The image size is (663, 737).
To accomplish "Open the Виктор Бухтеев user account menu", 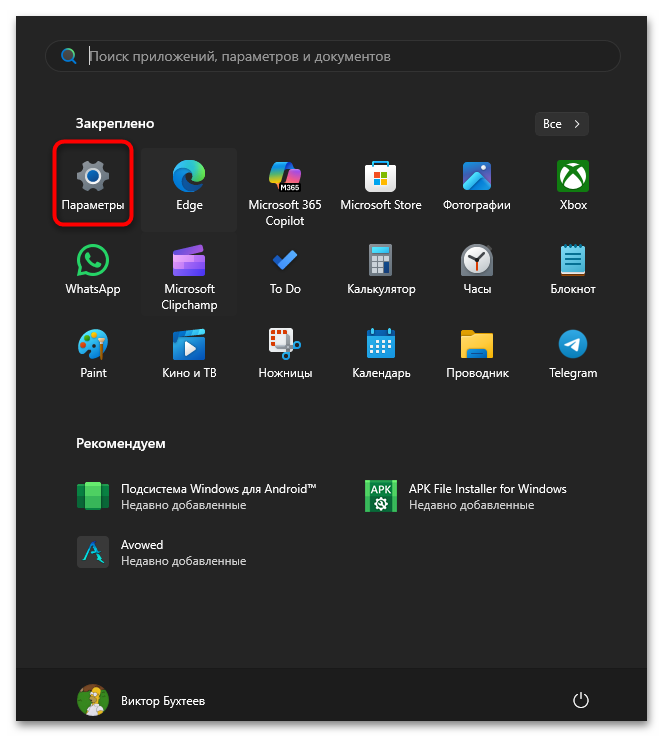I will click(141, 700).
